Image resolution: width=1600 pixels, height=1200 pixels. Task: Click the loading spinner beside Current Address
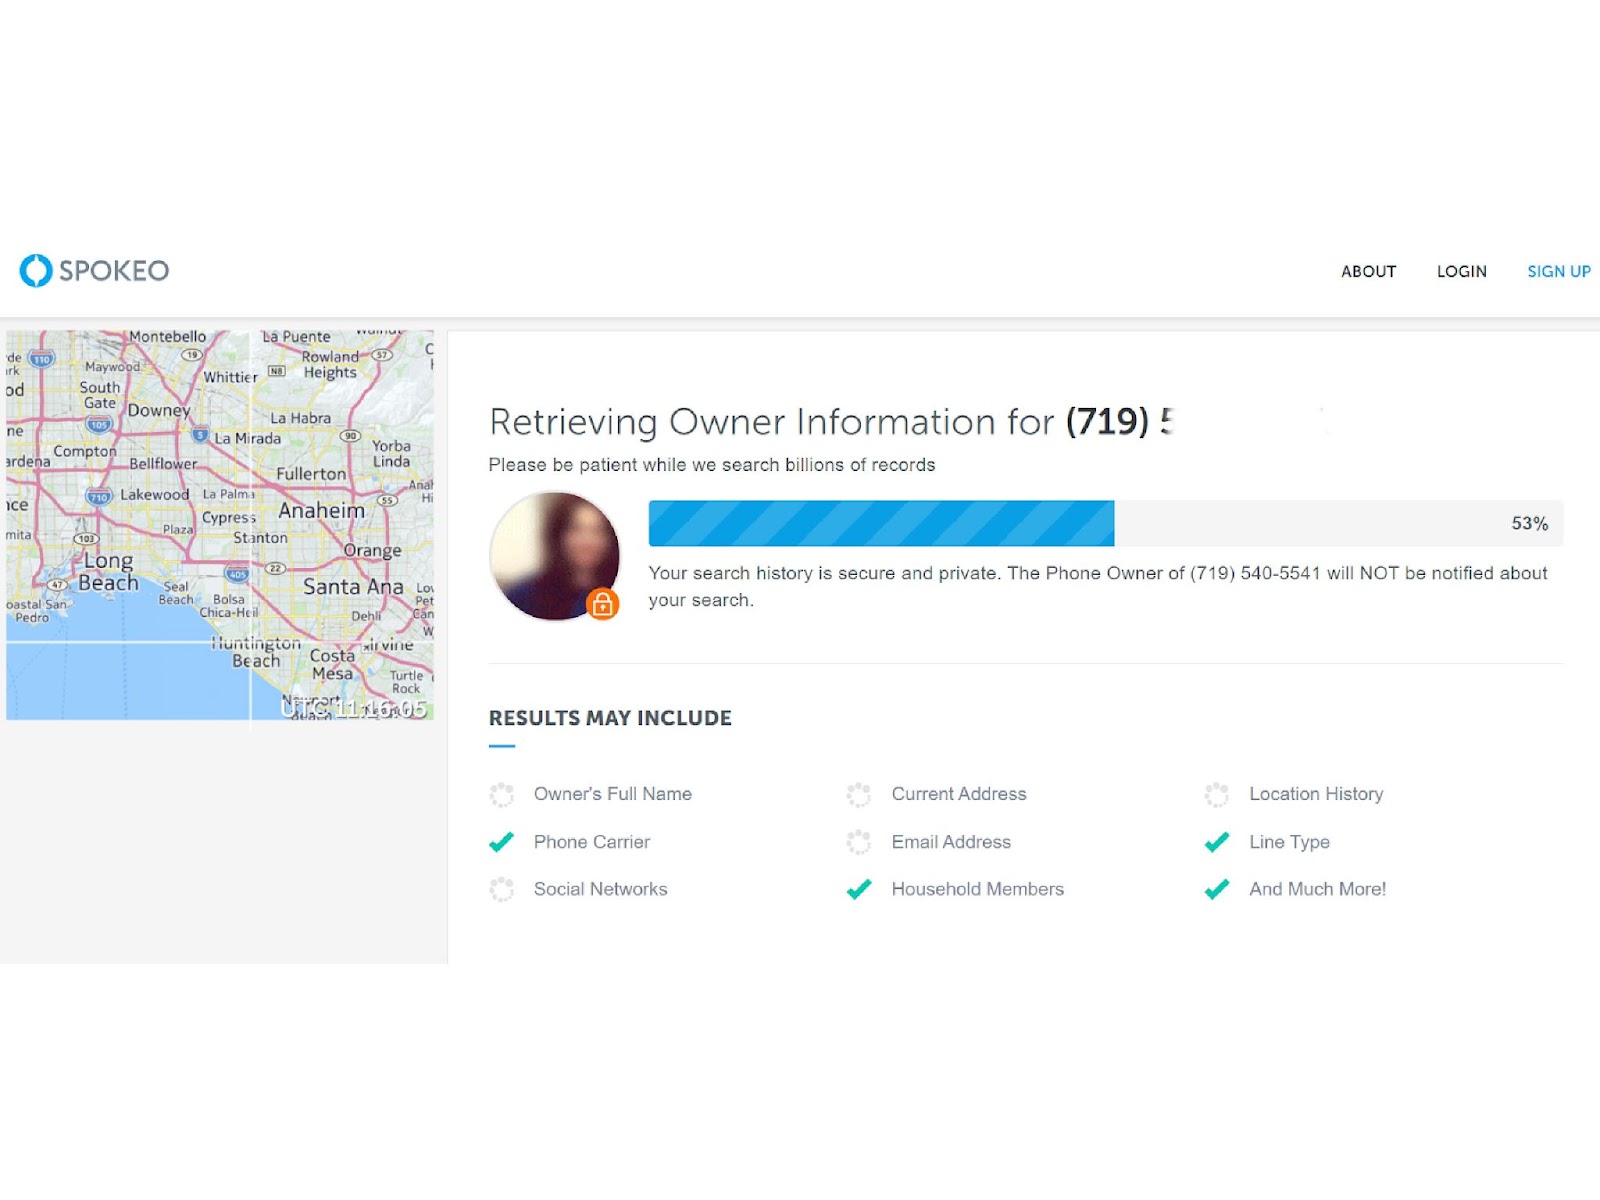click(858, 795)
